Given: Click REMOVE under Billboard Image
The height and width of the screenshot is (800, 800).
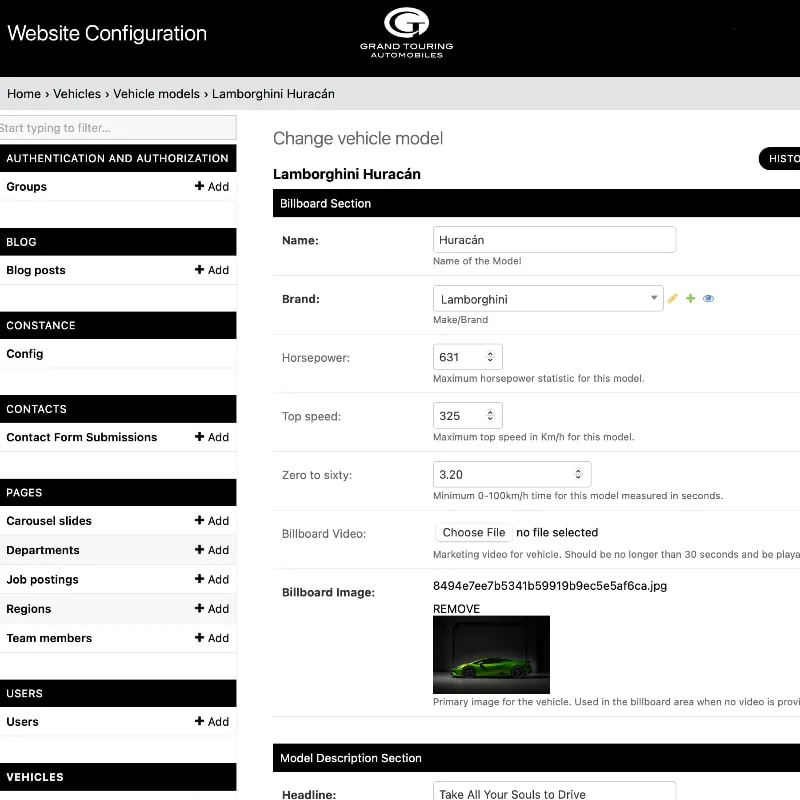Looking at the screenshot, I should pos(456,609).
